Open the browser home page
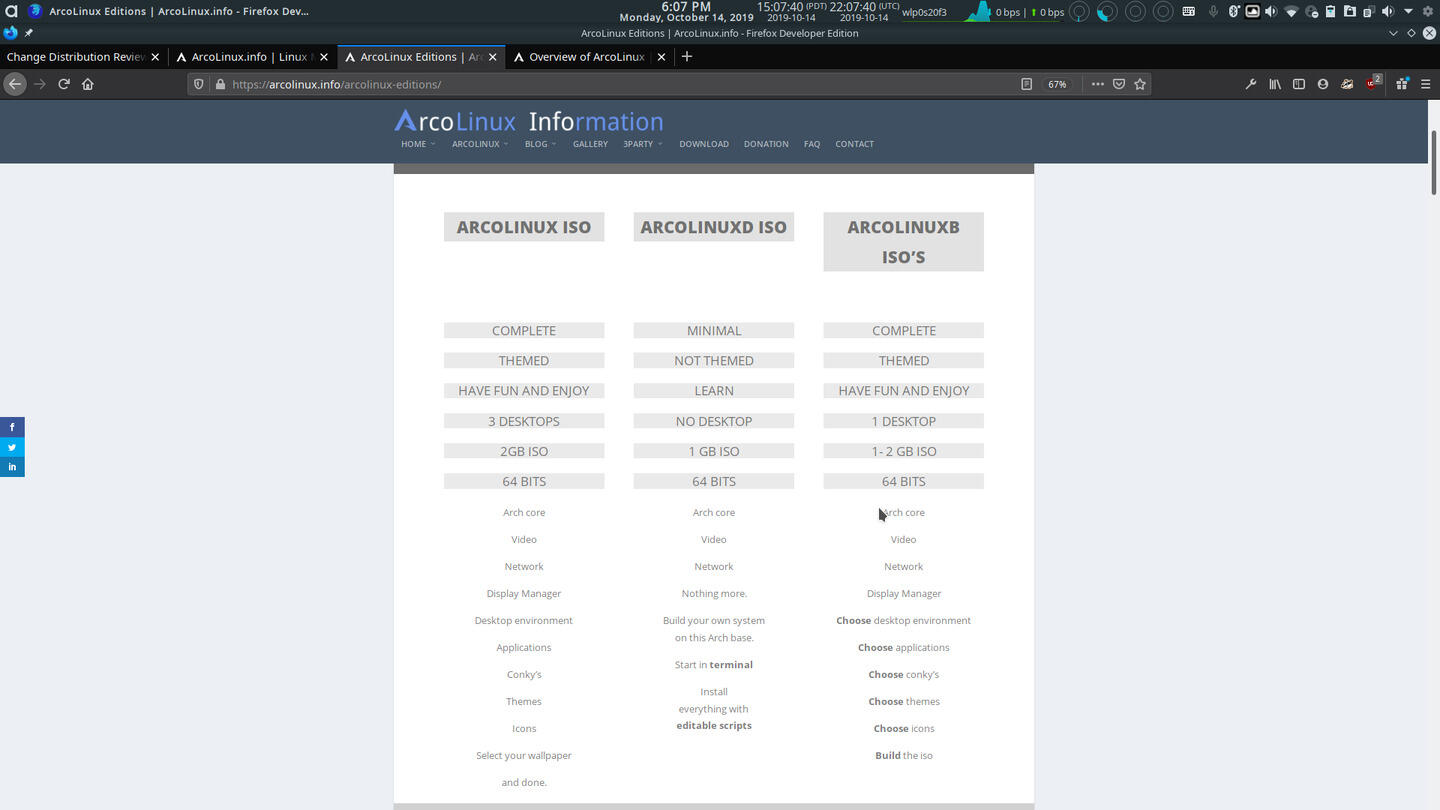1440x810 pixels. (x=88, y=84)
